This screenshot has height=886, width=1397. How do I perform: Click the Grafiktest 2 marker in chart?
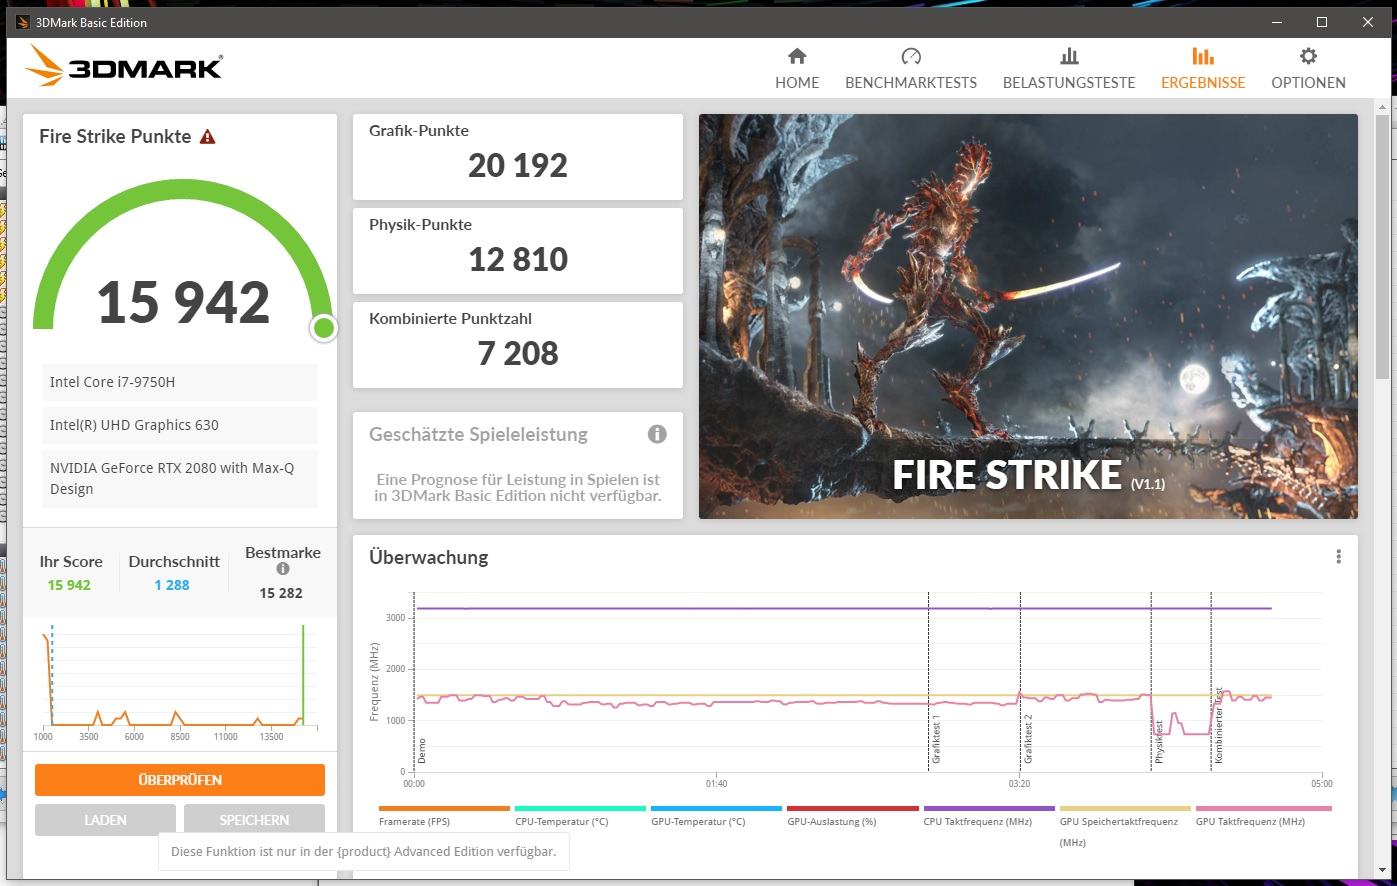tap(1028, 741)
